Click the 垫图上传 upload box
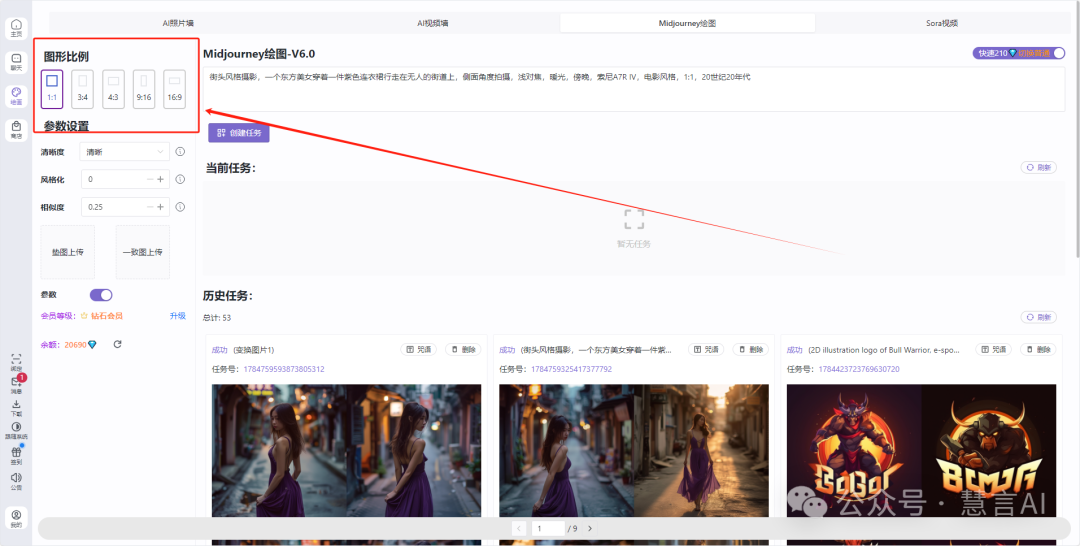 67,252
